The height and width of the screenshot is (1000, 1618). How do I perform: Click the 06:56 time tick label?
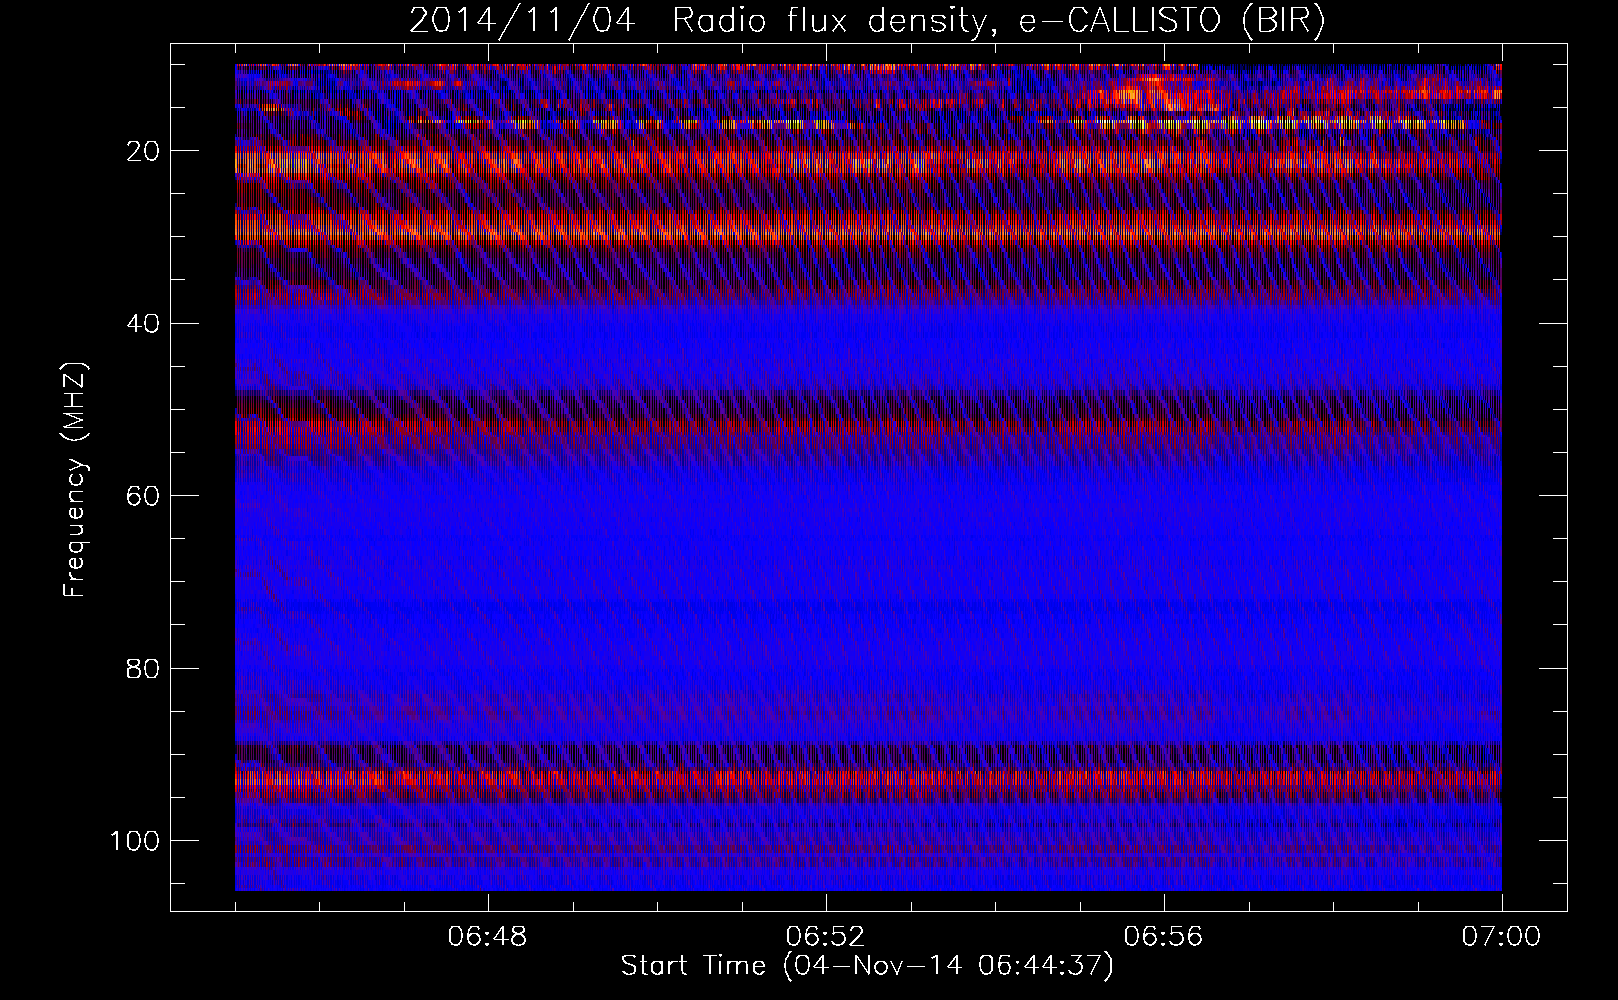1164,937
